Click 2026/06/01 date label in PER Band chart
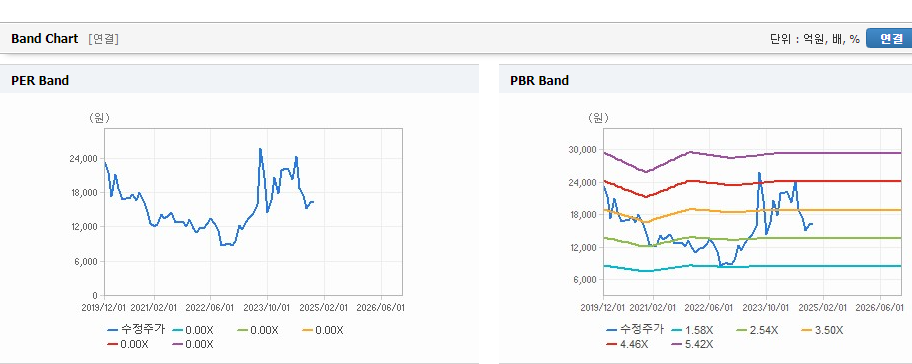This screenshot has width=912, height=364. point(381,307)
